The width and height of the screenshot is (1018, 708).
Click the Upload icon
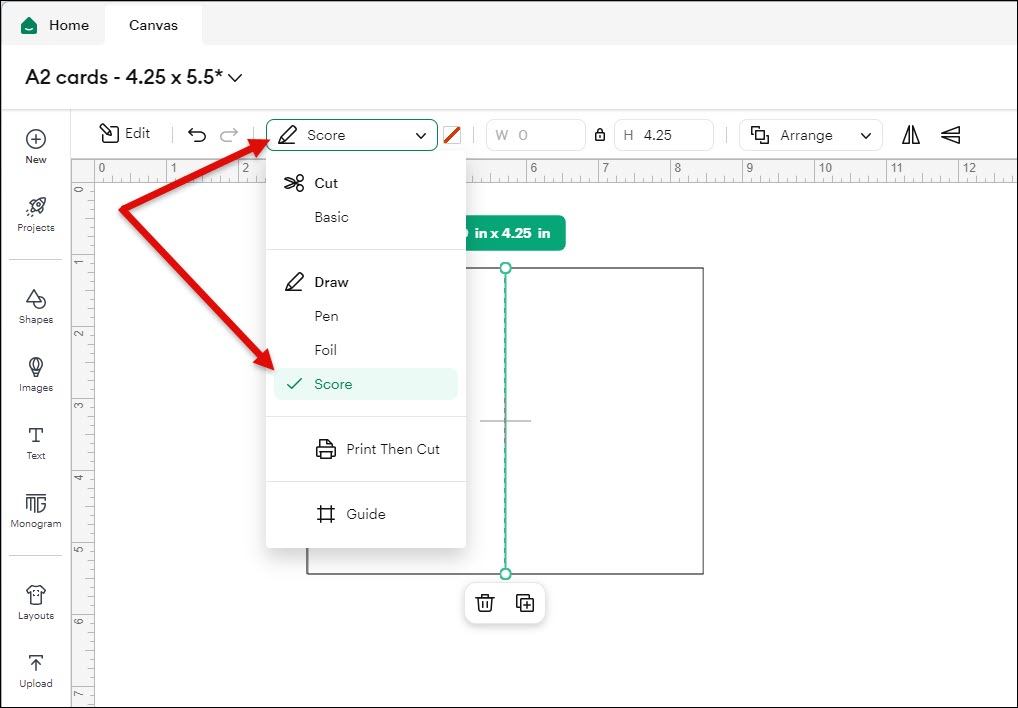[36, 663]
